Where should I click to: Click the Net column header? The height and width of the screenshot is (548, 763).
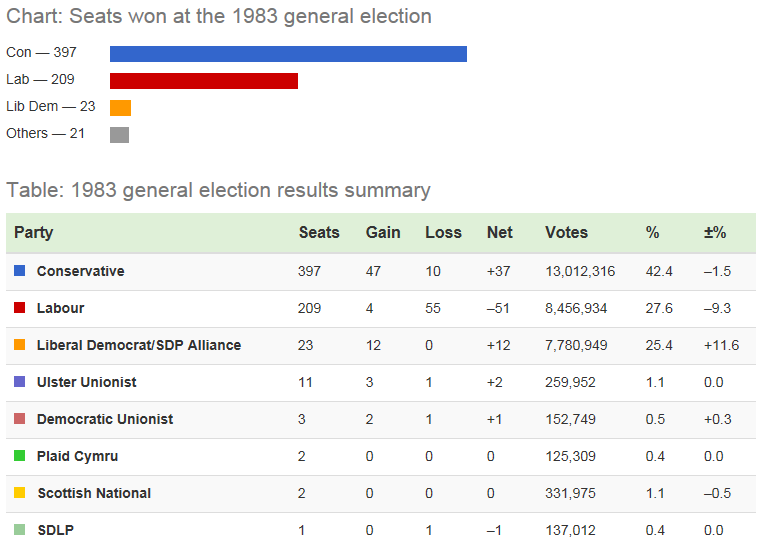click(500, 233)
